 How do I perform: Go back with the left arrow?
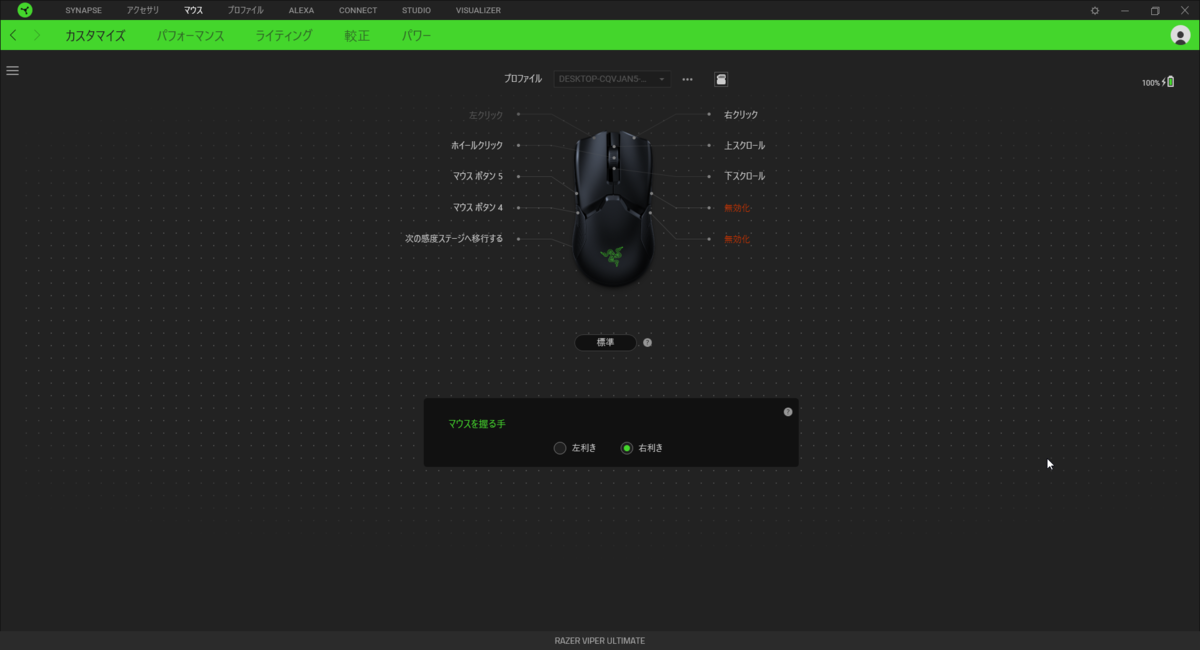[13, 35]
